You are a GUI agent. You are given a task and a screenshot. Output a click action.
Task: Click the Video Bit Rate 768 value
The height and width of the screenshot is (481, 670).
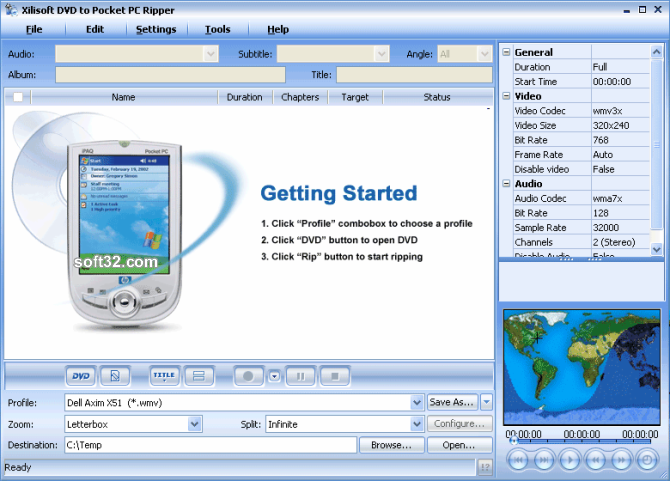pyautogui.click(x=620, y=140)
